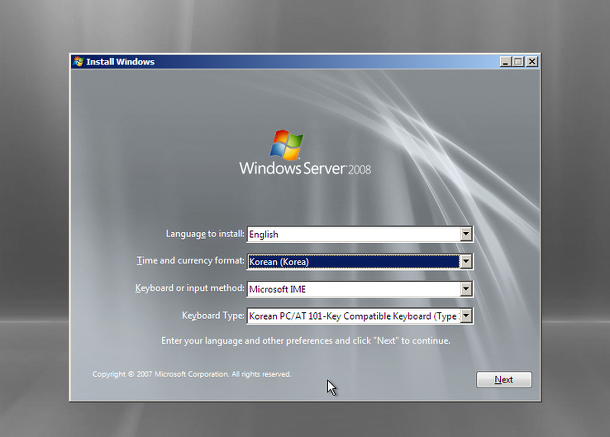Screen dimensions: 610x437
Task: Click the 'Enter your language' instruction text
Action: [306, 341]
